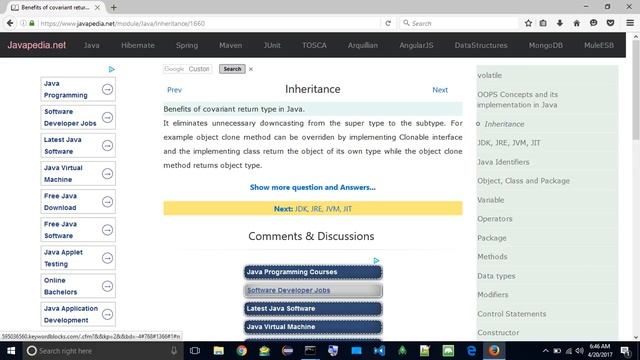Click the volume icon in system tray
The width and height of the screenshot is (640, 360).
click(579, 351)
